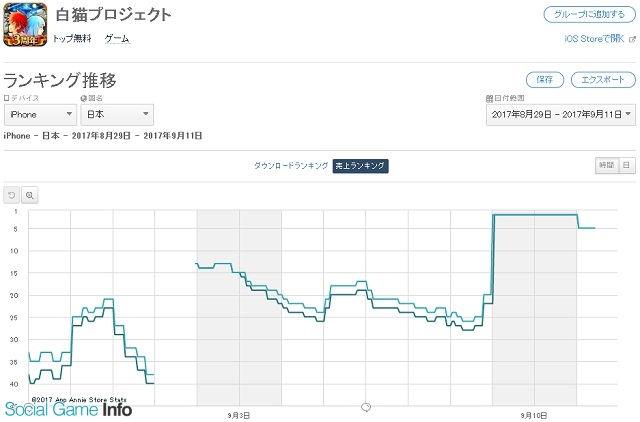The height and width of the screenshot is (422, 640).
Task: Open the iOS Storeで開く link
Action: tap(594, 39)
